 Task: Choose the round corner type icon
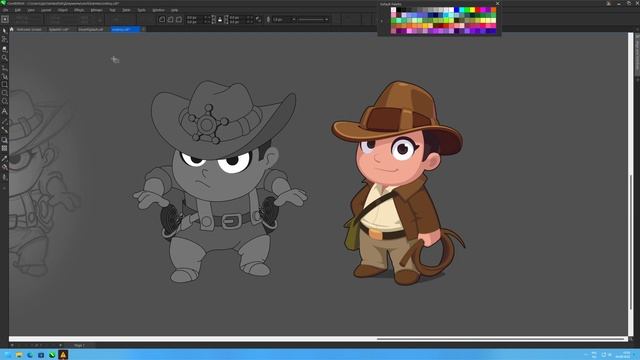click(162, 19)
